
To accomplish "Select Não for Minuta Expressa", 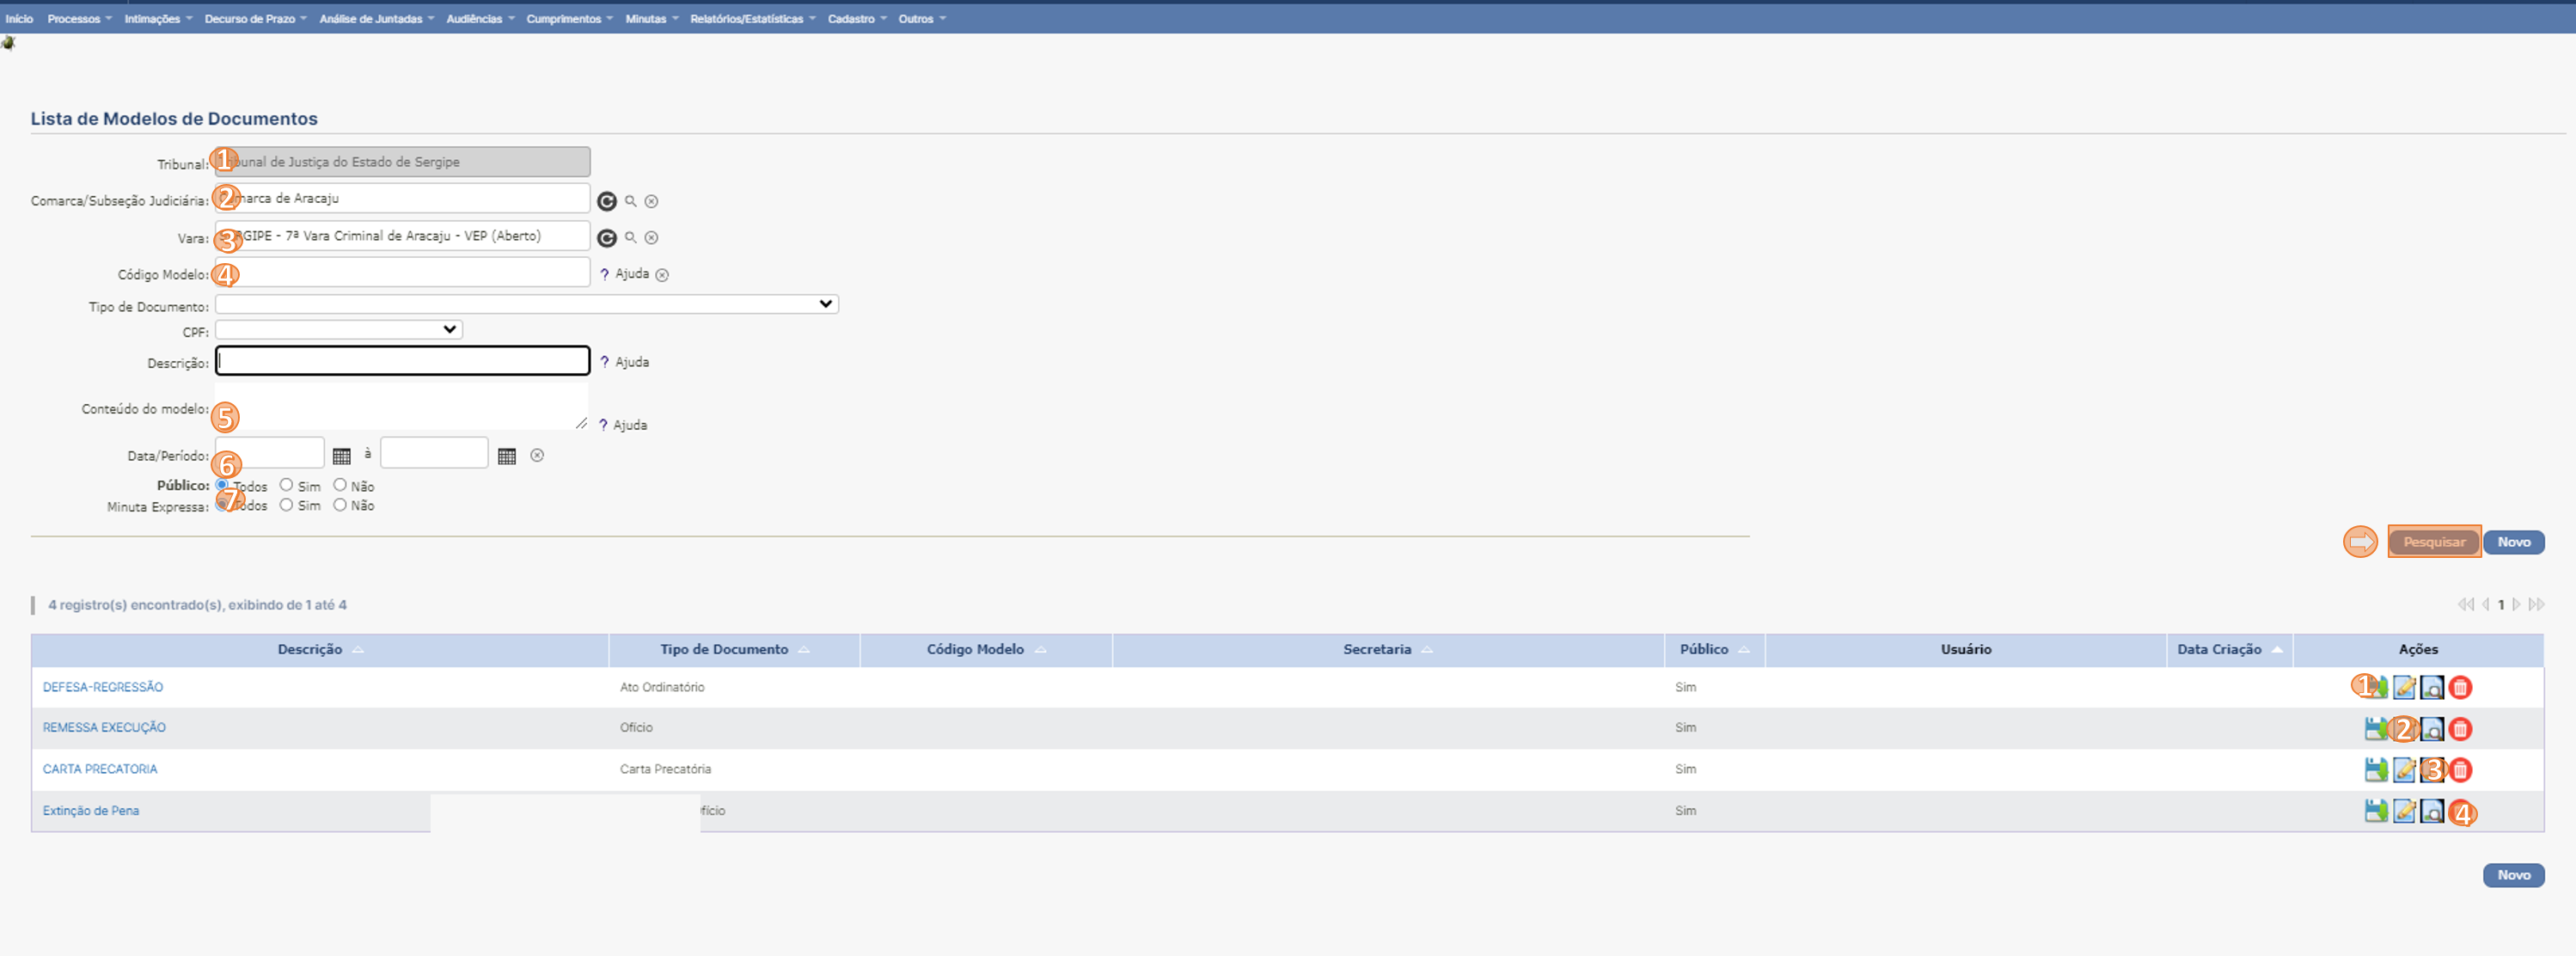I will click(x=340, y=505).
